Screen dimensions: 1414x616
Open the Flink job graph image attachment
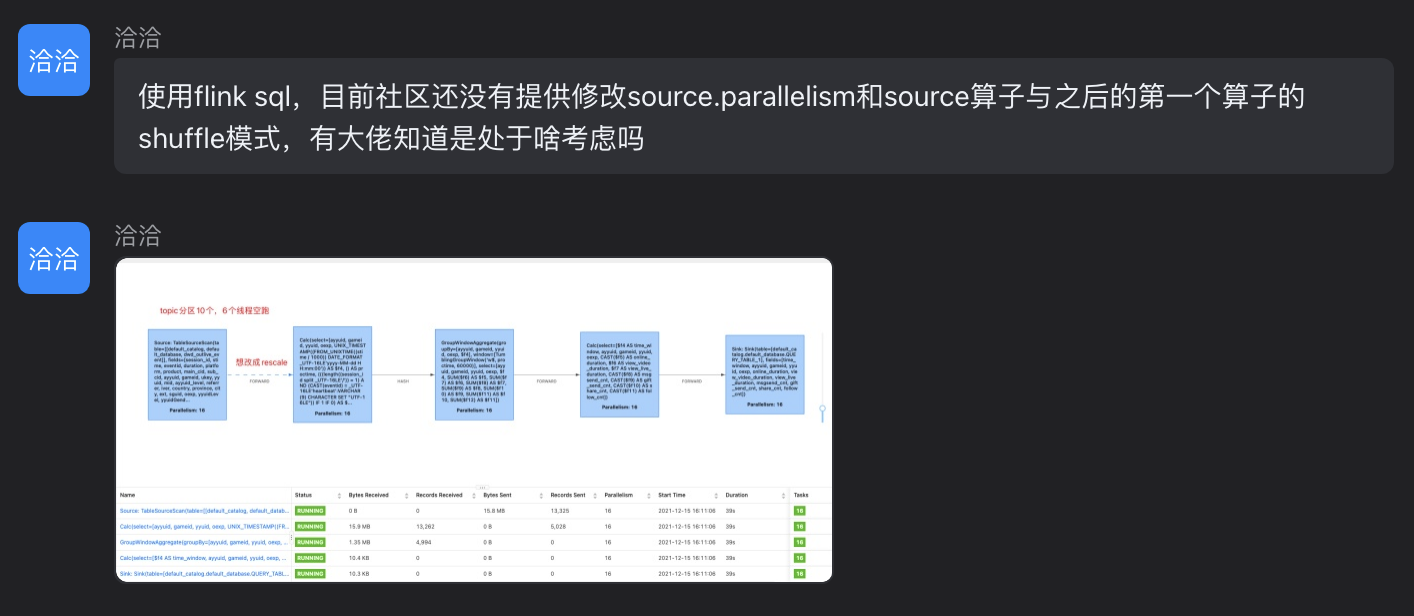[474, 420]
